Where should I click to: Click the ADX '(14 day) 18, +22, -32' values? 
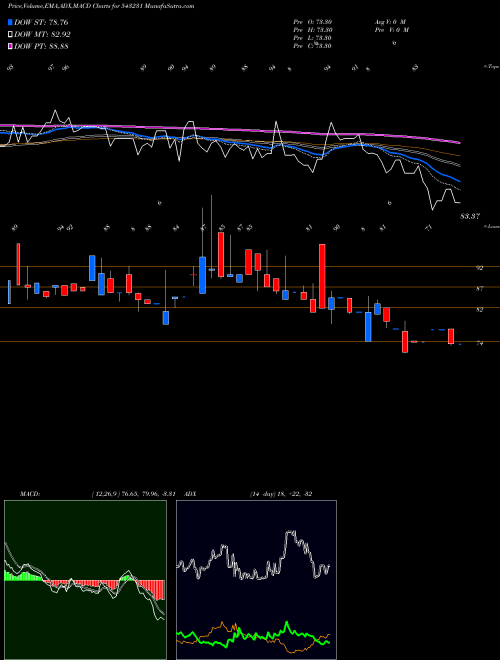(281, 494)
